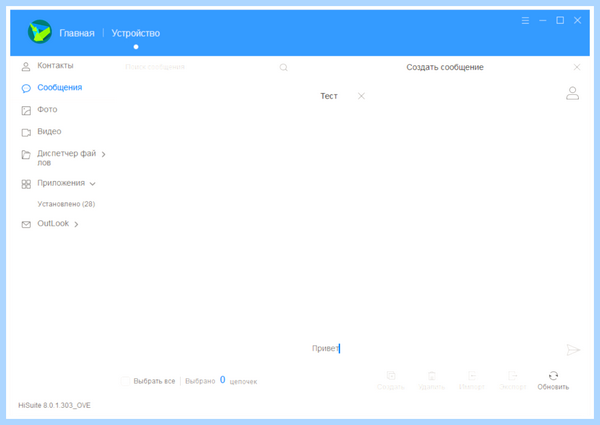
Task: Open the hamburger menu icon
Action: point(525,21)
